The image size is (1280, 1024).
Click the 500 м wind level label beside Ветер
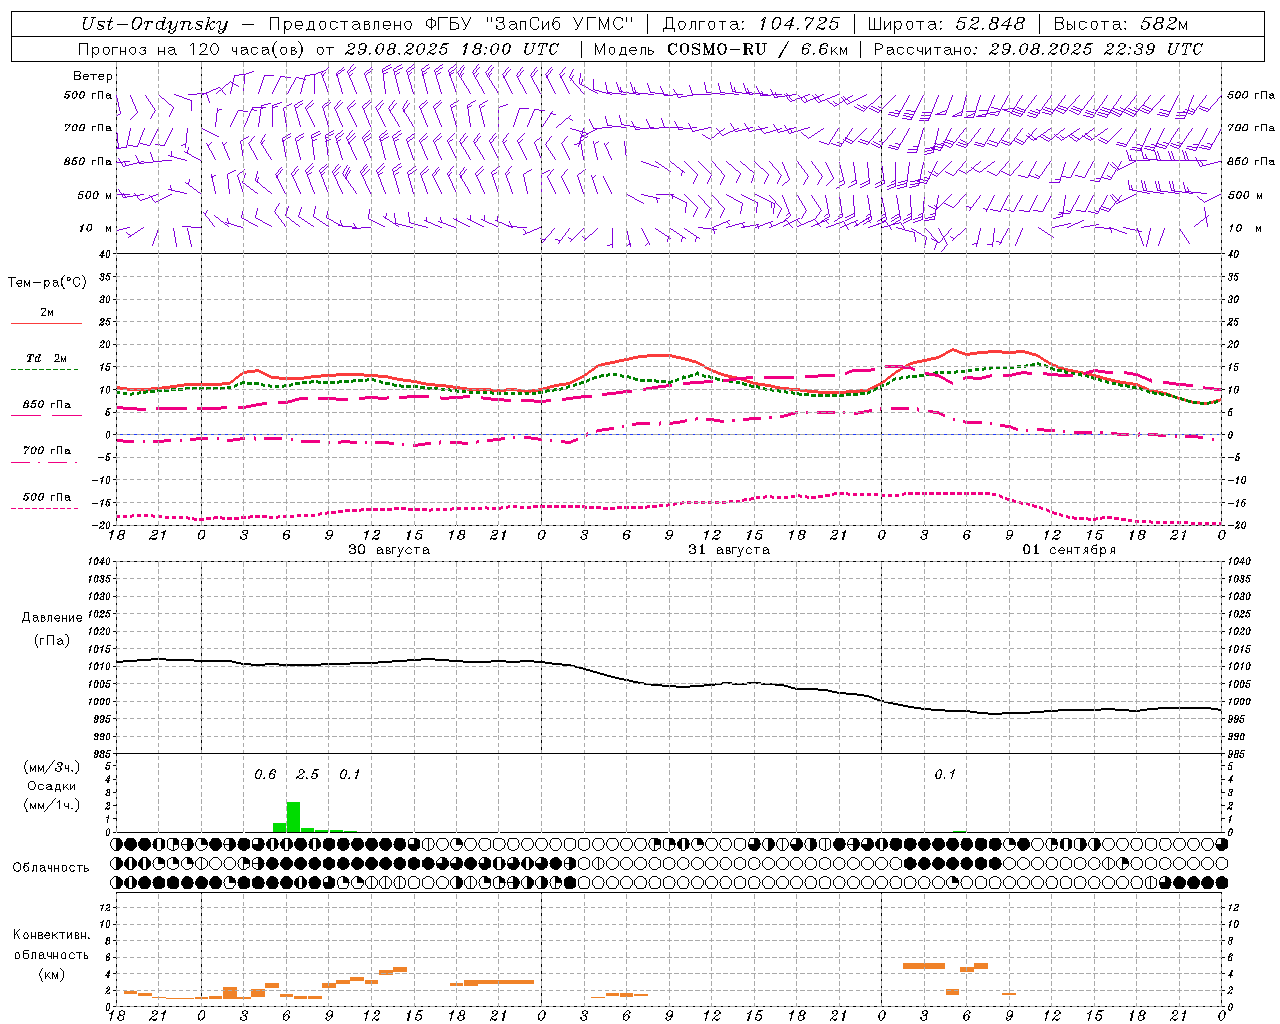click(x=95, y=196)
